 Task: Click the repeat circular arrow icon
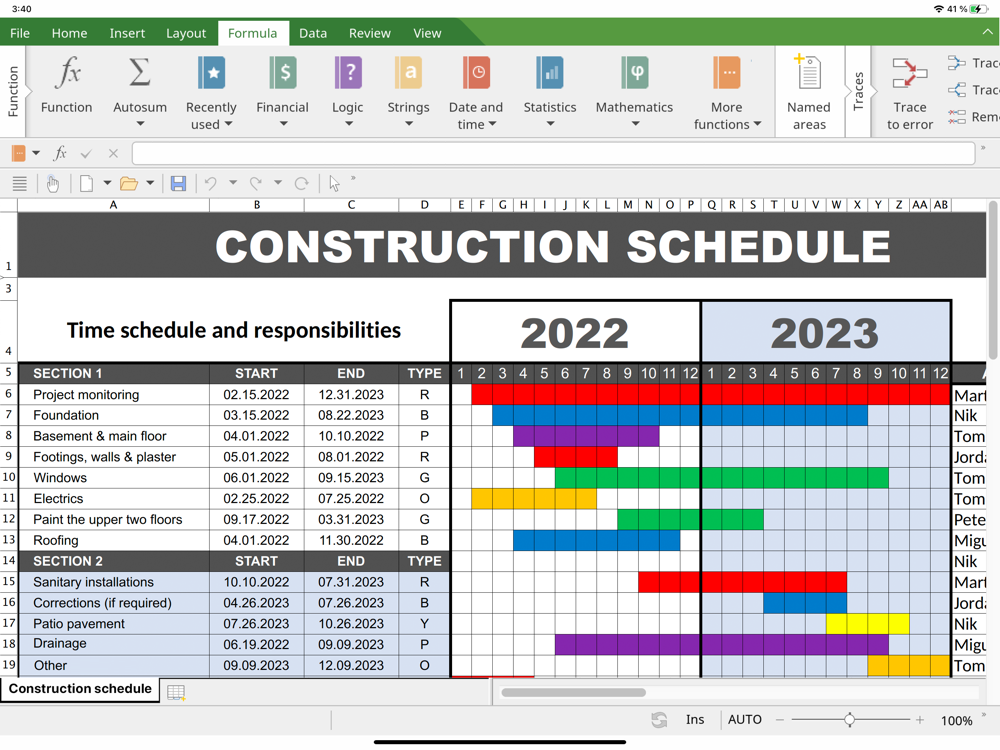click(301, 184)
